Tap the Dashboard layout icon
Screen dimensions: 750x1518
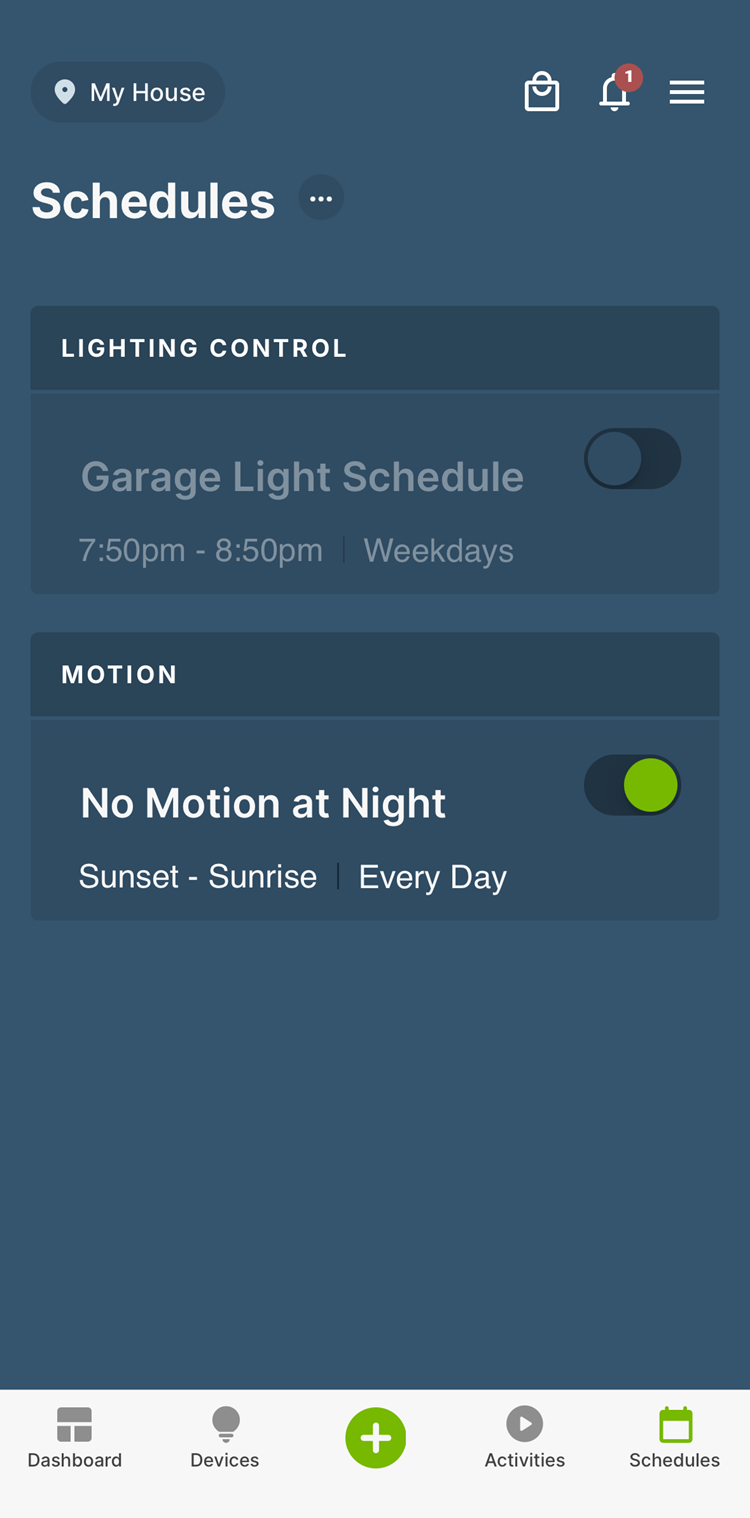tap(75, 1424)
